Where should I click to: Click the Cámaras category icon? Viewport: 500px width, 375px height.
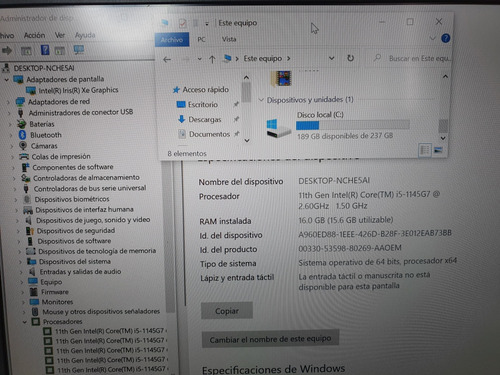23,146
